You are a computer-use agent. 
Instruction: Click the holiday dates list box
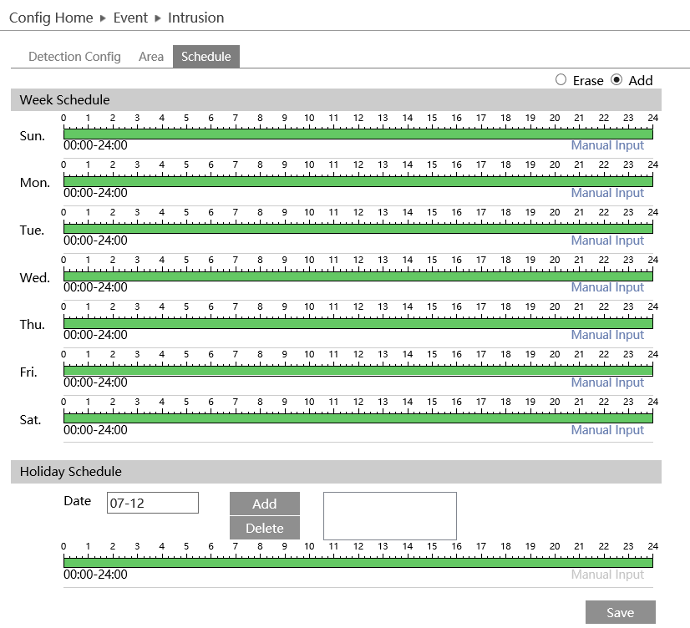[389, 515]
